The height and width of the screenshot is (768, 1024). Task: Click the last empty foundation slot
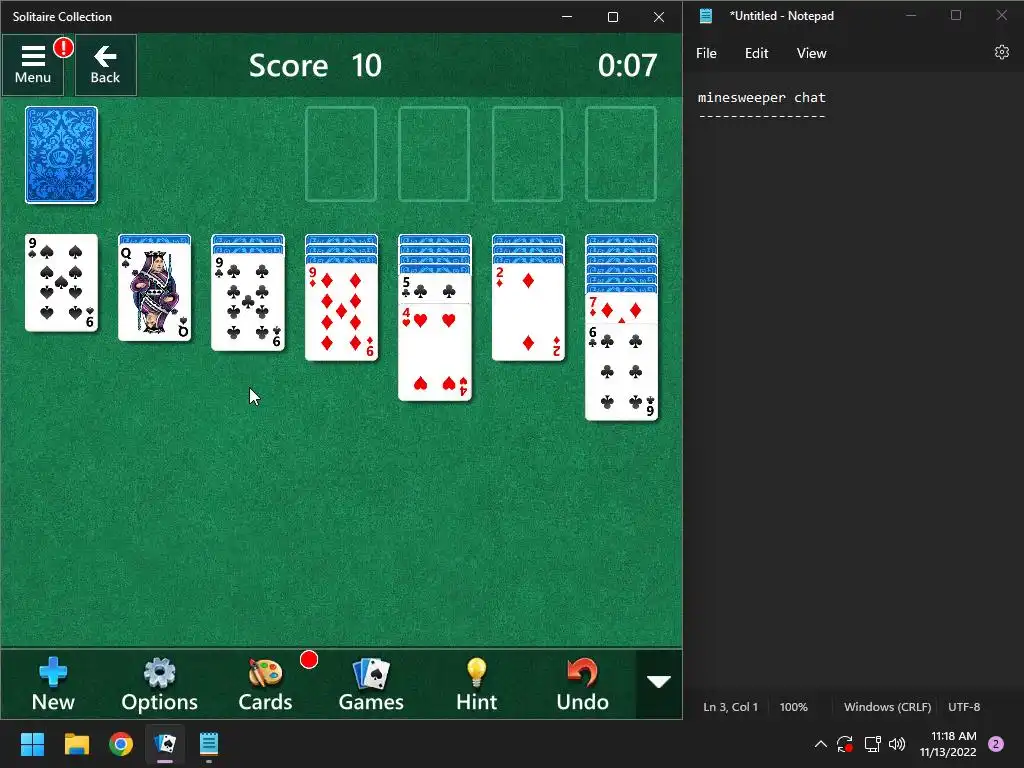click(621, 154)
